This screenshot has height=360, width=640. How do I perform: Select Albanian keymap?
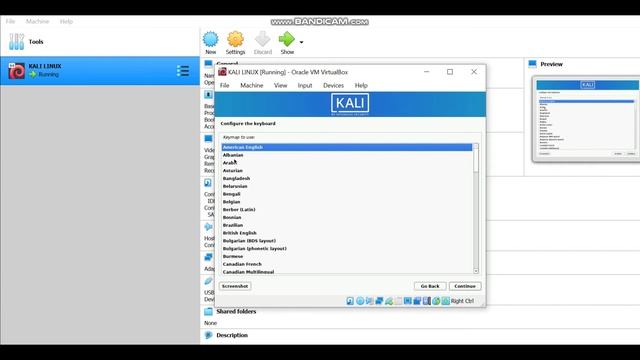click(x=347, y=155)
